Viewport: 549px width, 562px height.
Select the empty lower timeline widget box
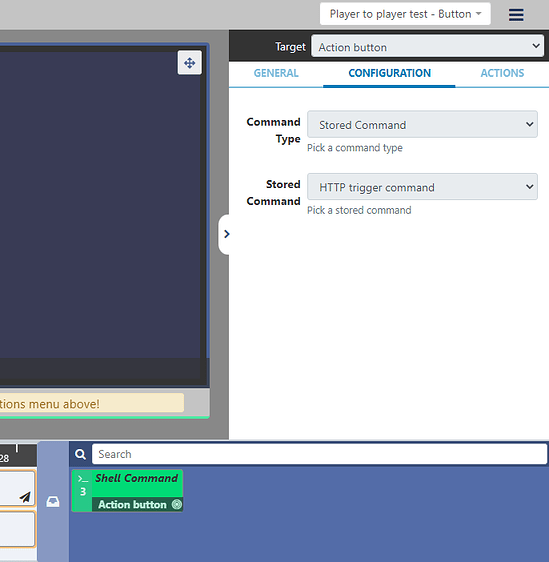click(x=17, y=529)
